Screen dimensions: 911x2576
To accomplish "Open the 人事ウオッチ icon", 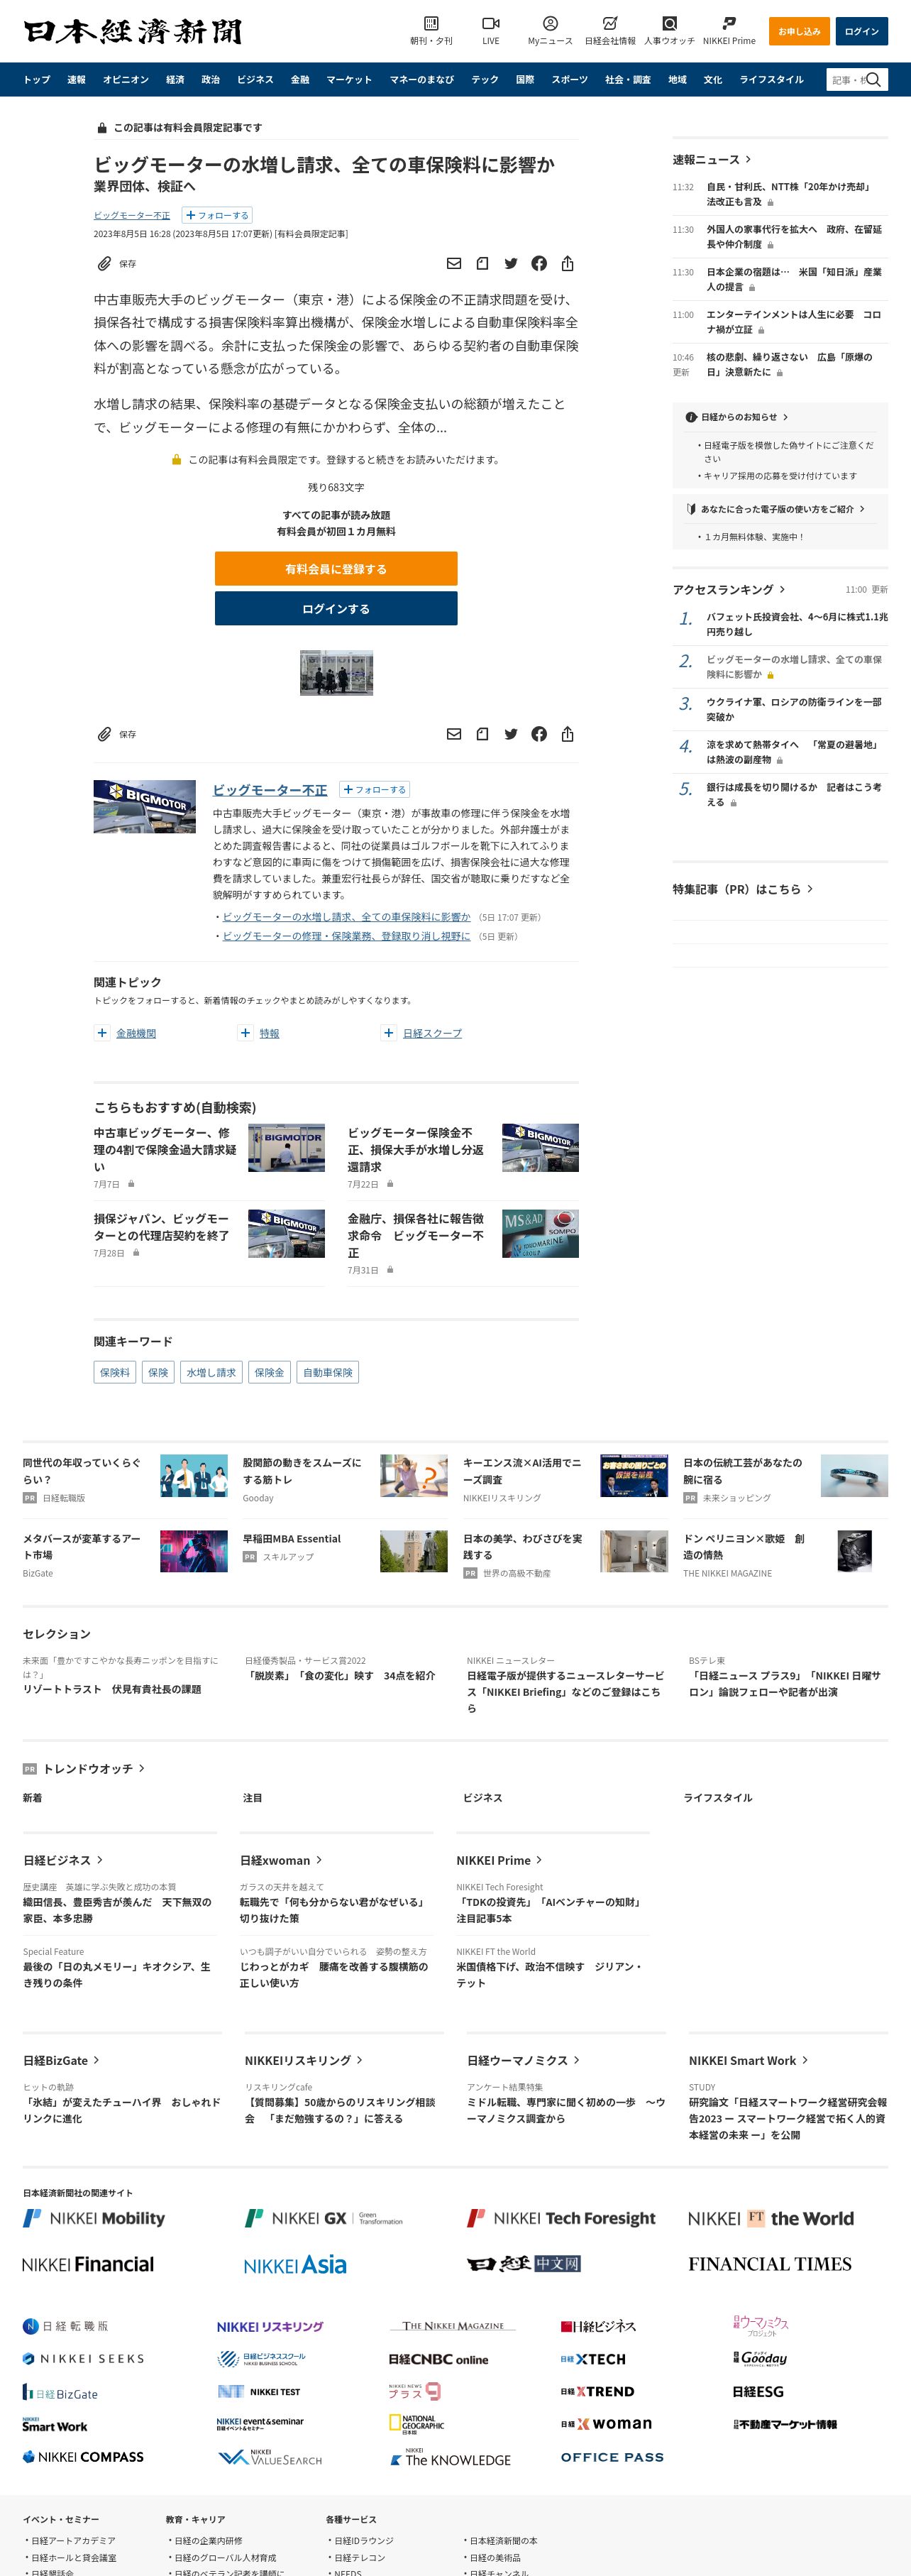I will [x=669, y=23].
